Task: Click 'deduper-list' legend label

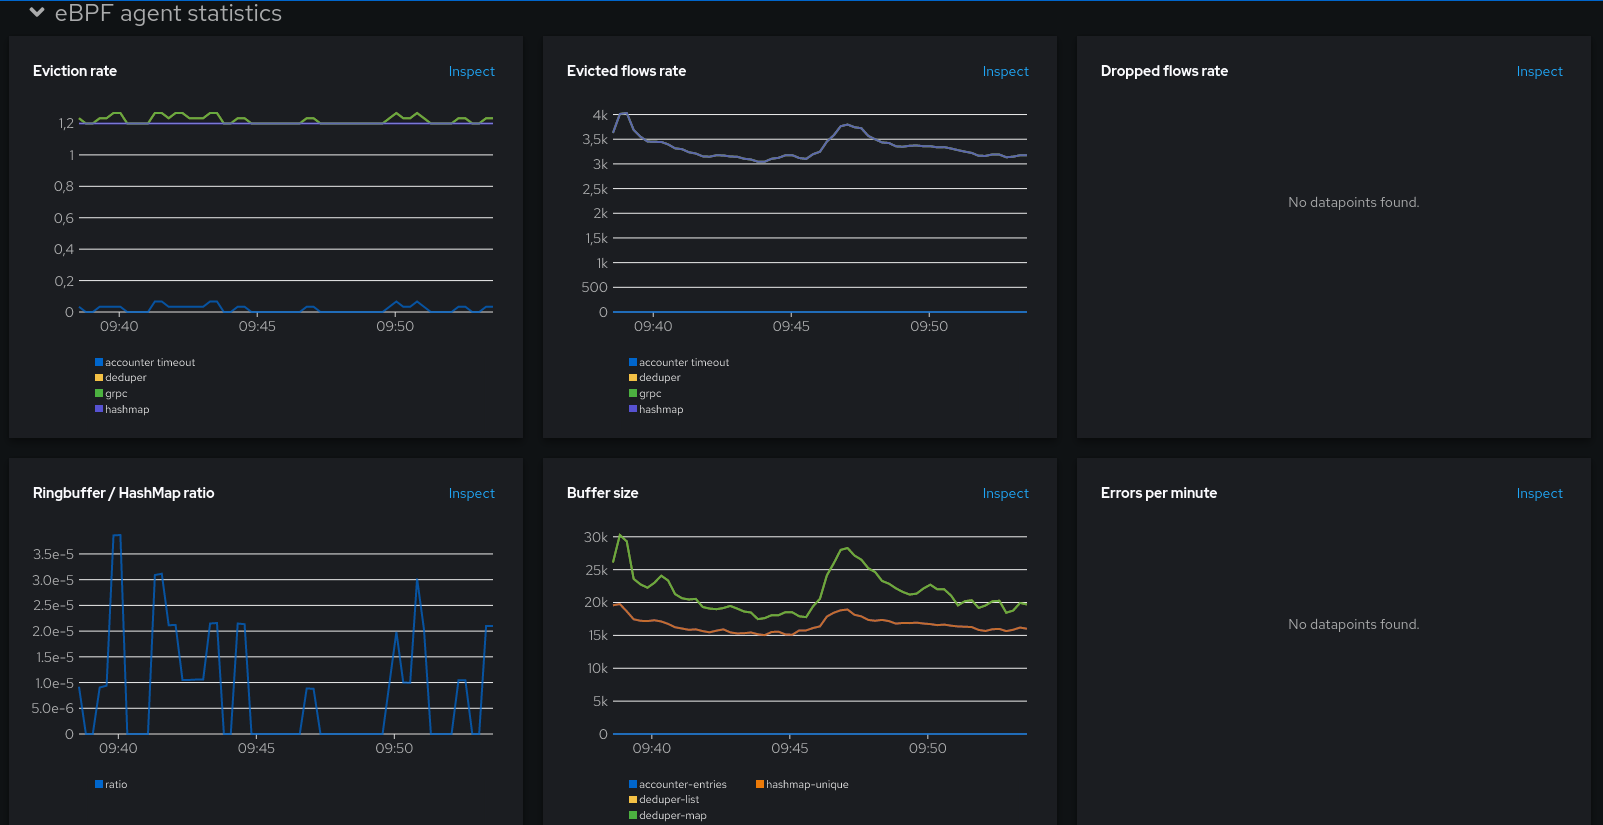Action: [x=669, y=800]
